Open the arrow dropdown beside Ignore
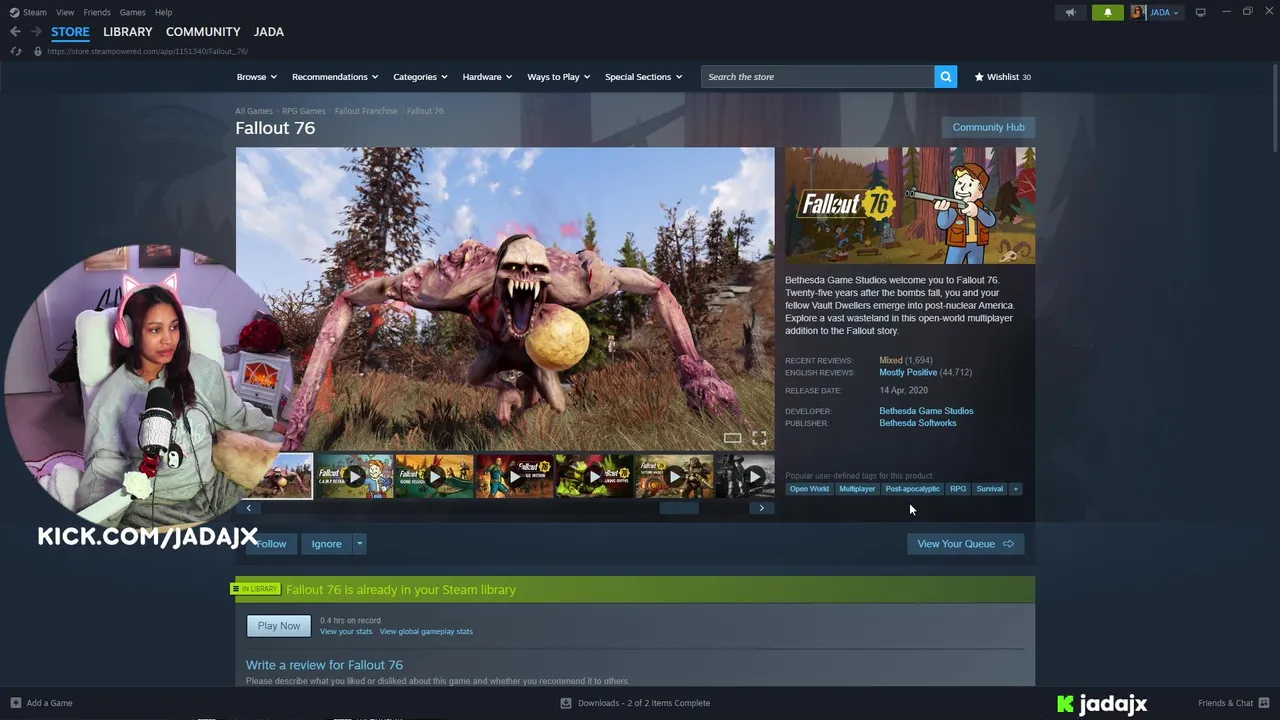This screenshot has width=1280, height=720. (359, 544)
